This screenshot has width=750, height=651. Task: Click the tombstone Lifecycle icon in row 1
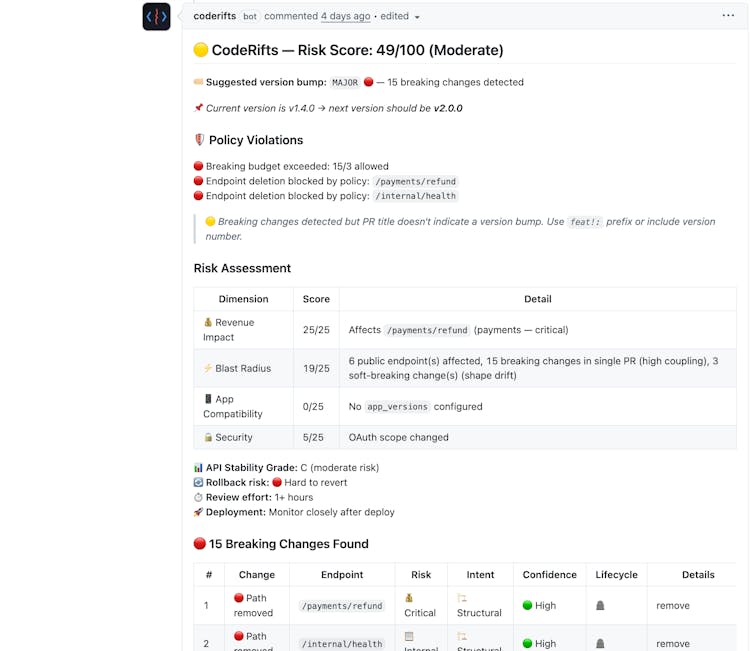click(600, 606)
